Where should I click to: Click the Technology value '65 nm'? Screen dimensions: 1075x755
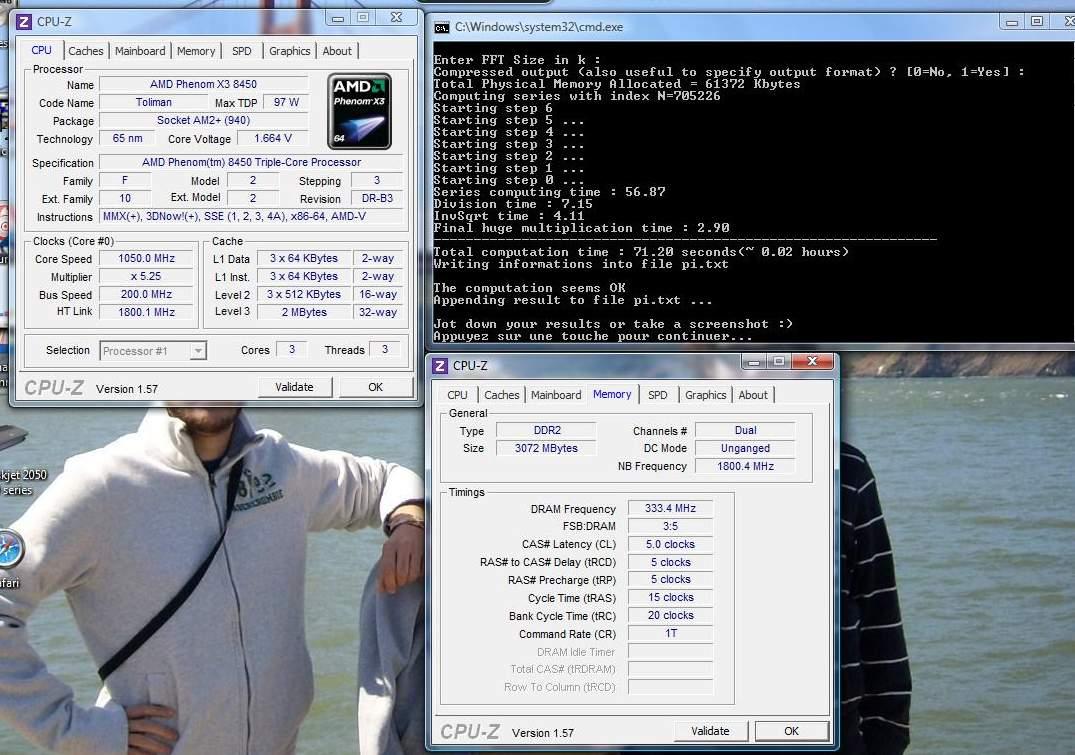tap(128, 139)
